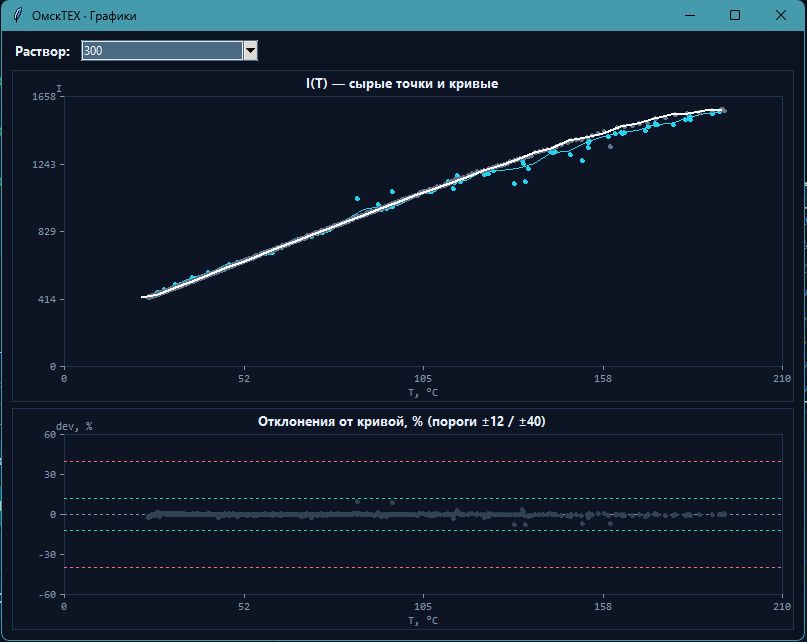Click the chart title "I(T) — сырые точки и кривые"

click(402, 83)
